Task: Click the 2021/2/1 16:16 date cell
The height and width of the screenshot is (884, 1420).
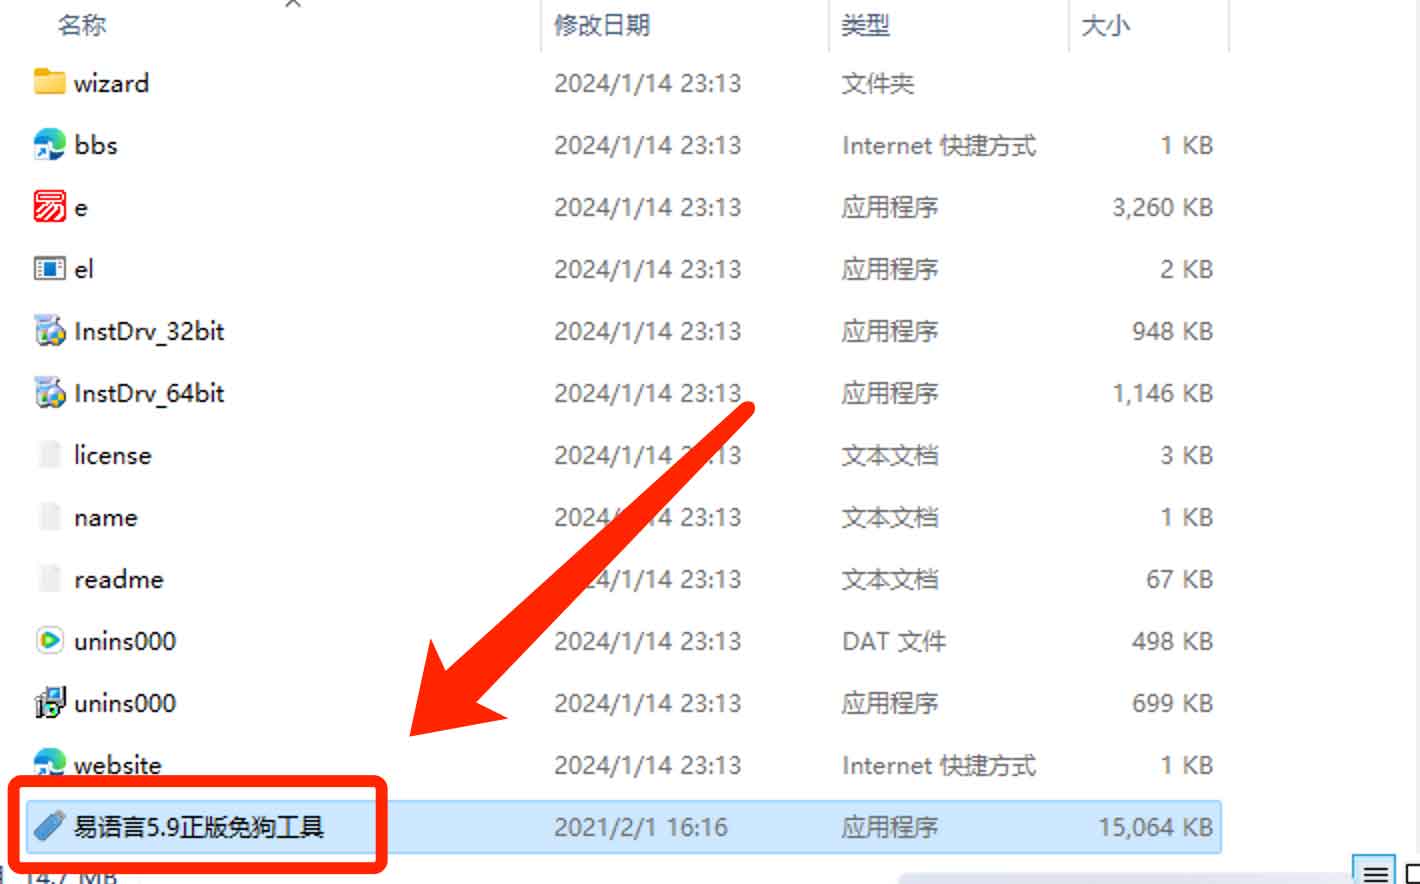Action: coord(641,827)
